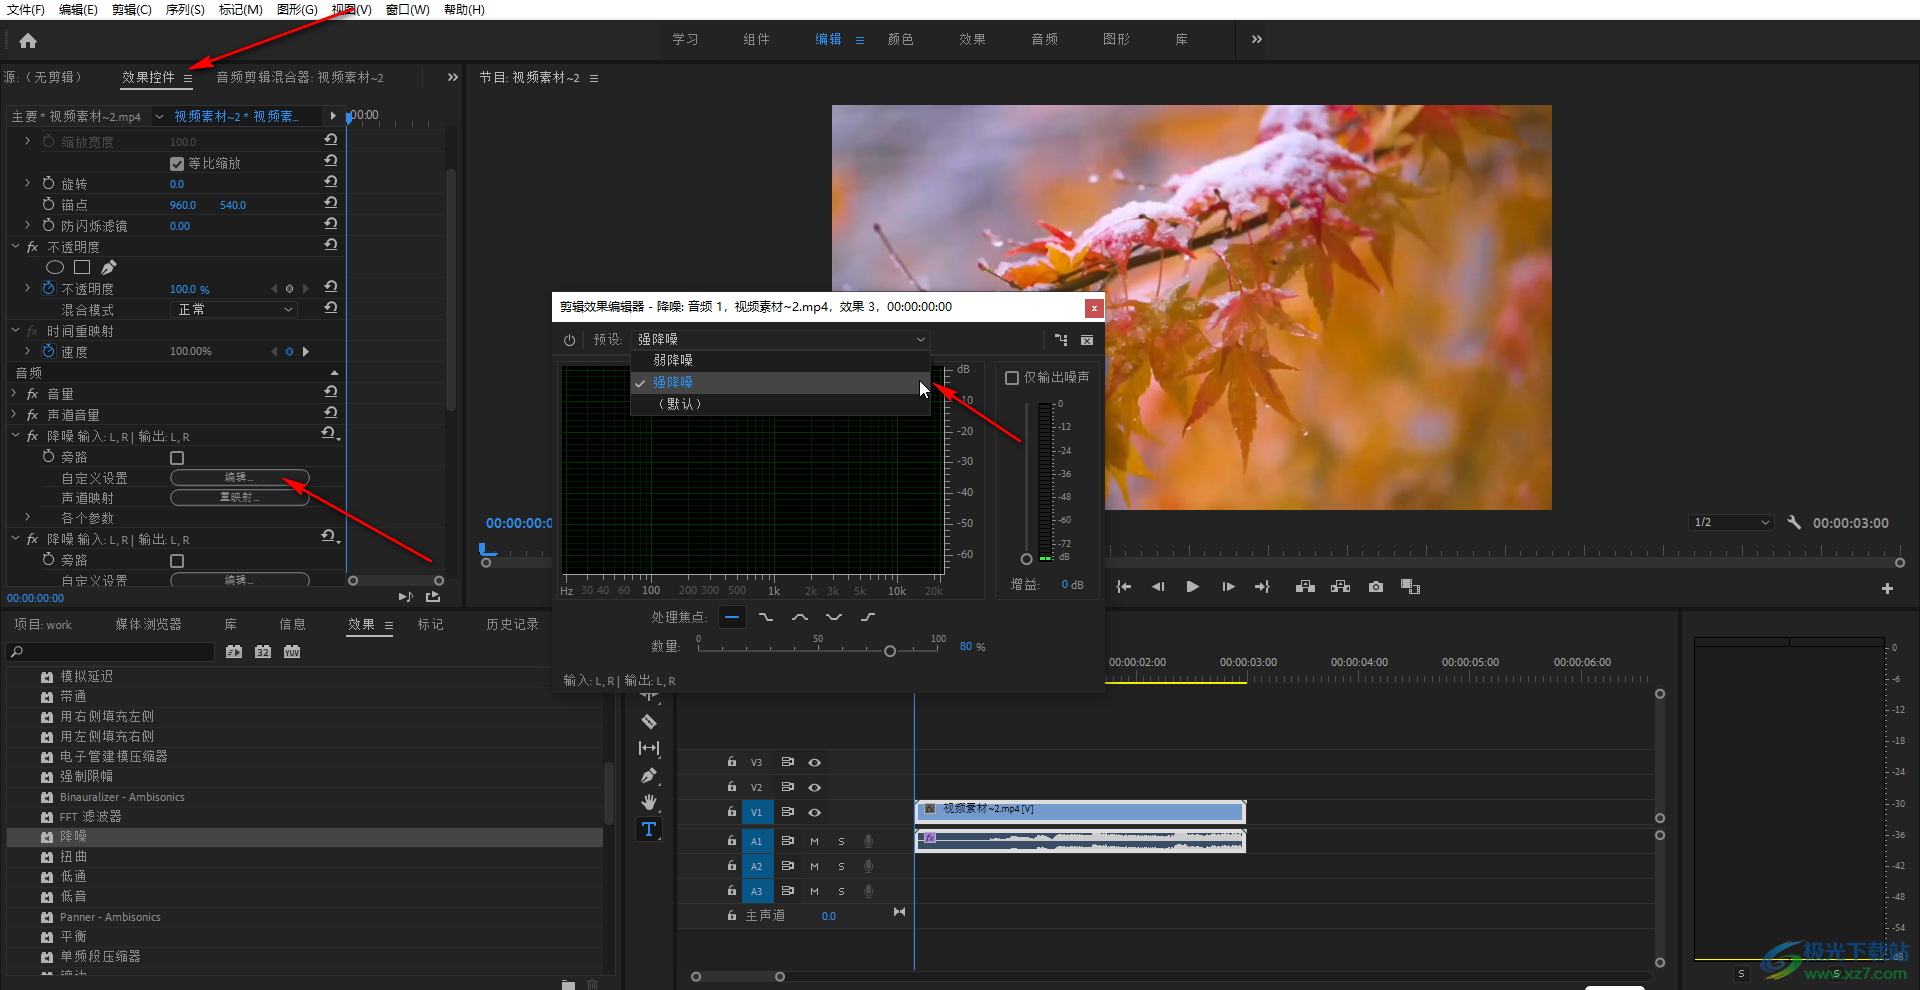The image size is (1920, 990).
Task: Play the program monitor video
Action: pyautogui.click(x=1192, y=587)
